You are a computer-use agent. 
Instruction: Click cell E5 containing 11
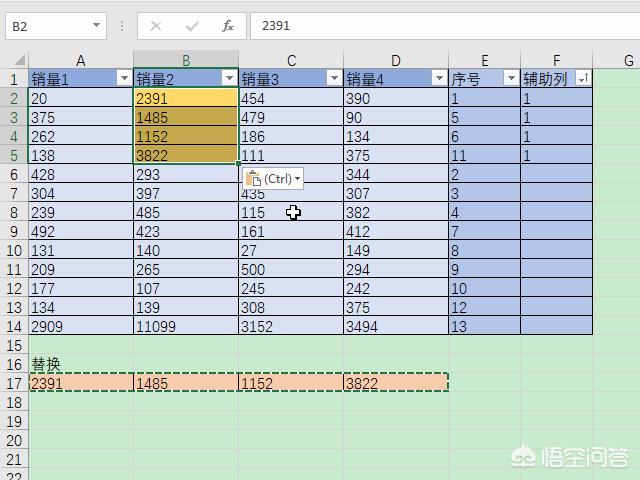[484, 155]
